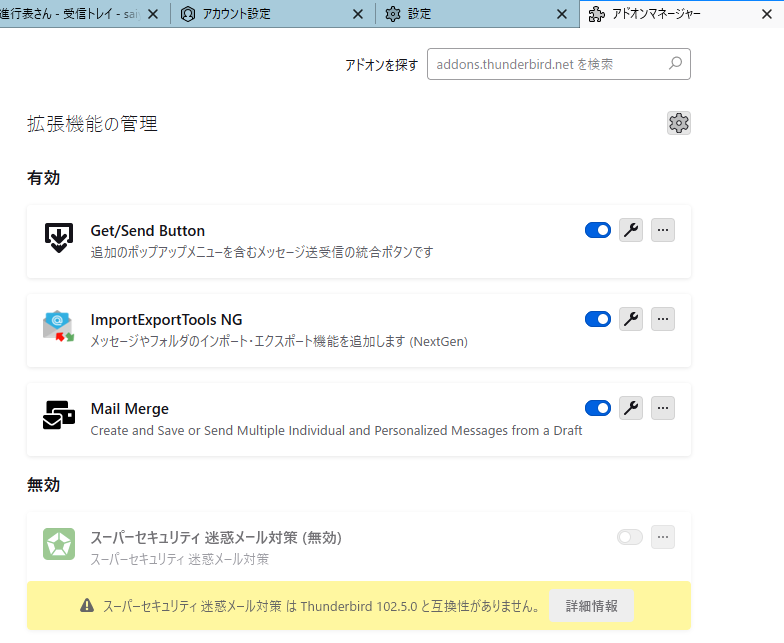This screenshot has width=784, height=643.
Task: Click the スーパーセキュリティ green star icon
Action: (59, 544)
